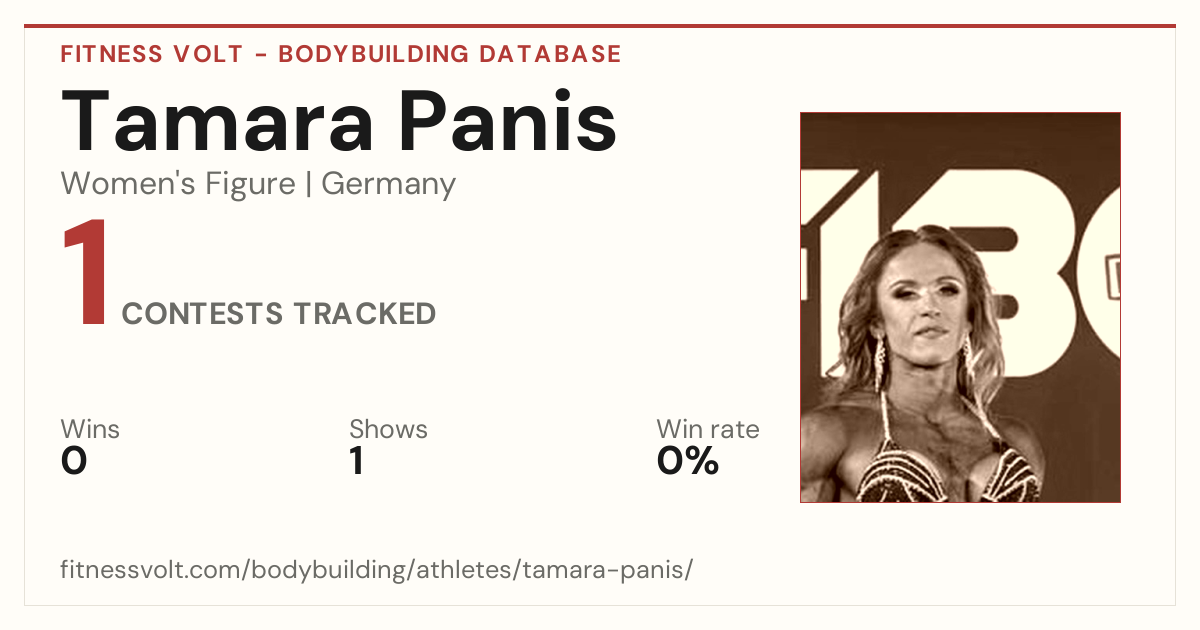The height and width of the screenshot is (630, 1200).
Task: Click the Shows value 1
Action: tap(356, 461)
